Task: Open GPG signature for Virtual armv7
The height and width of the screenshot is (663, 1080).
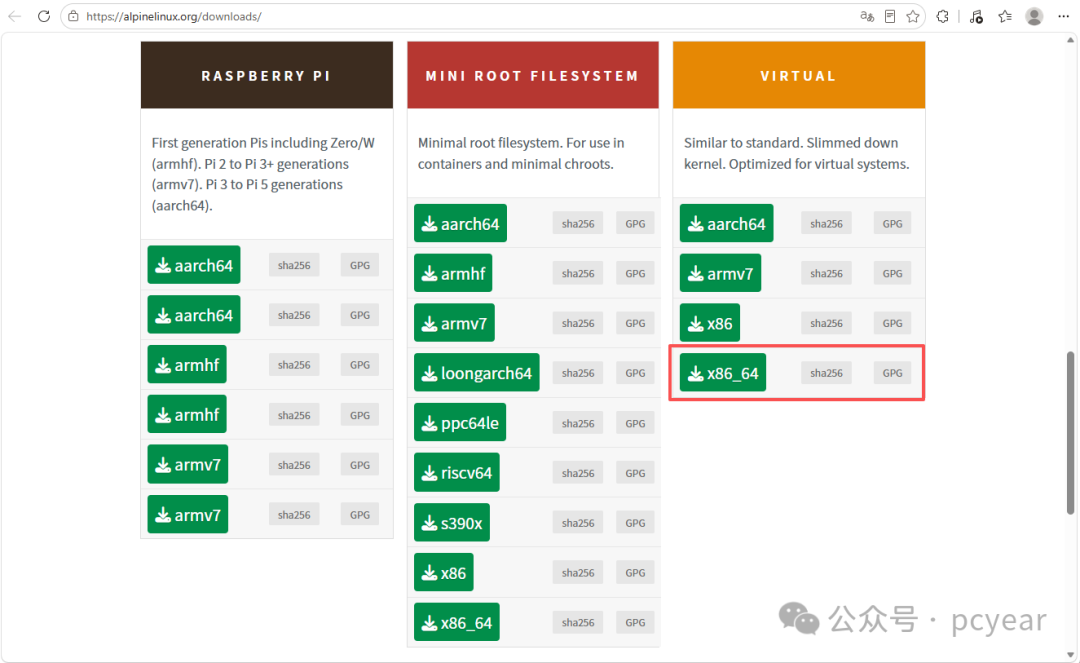Action: (x=893, y=273)
